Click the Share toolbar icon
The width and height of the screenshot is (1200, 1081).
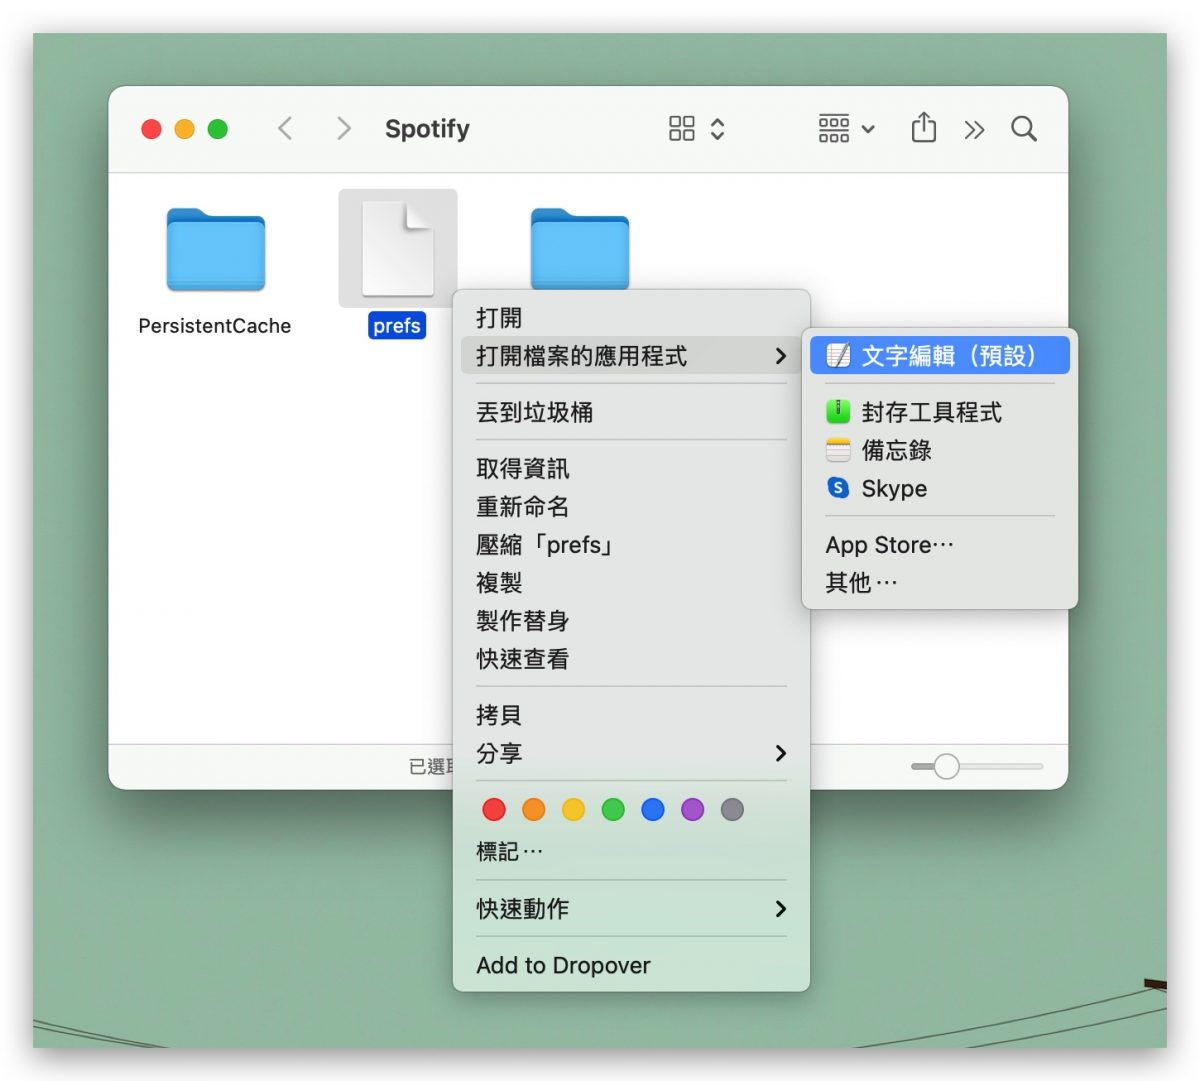[924, 127]
